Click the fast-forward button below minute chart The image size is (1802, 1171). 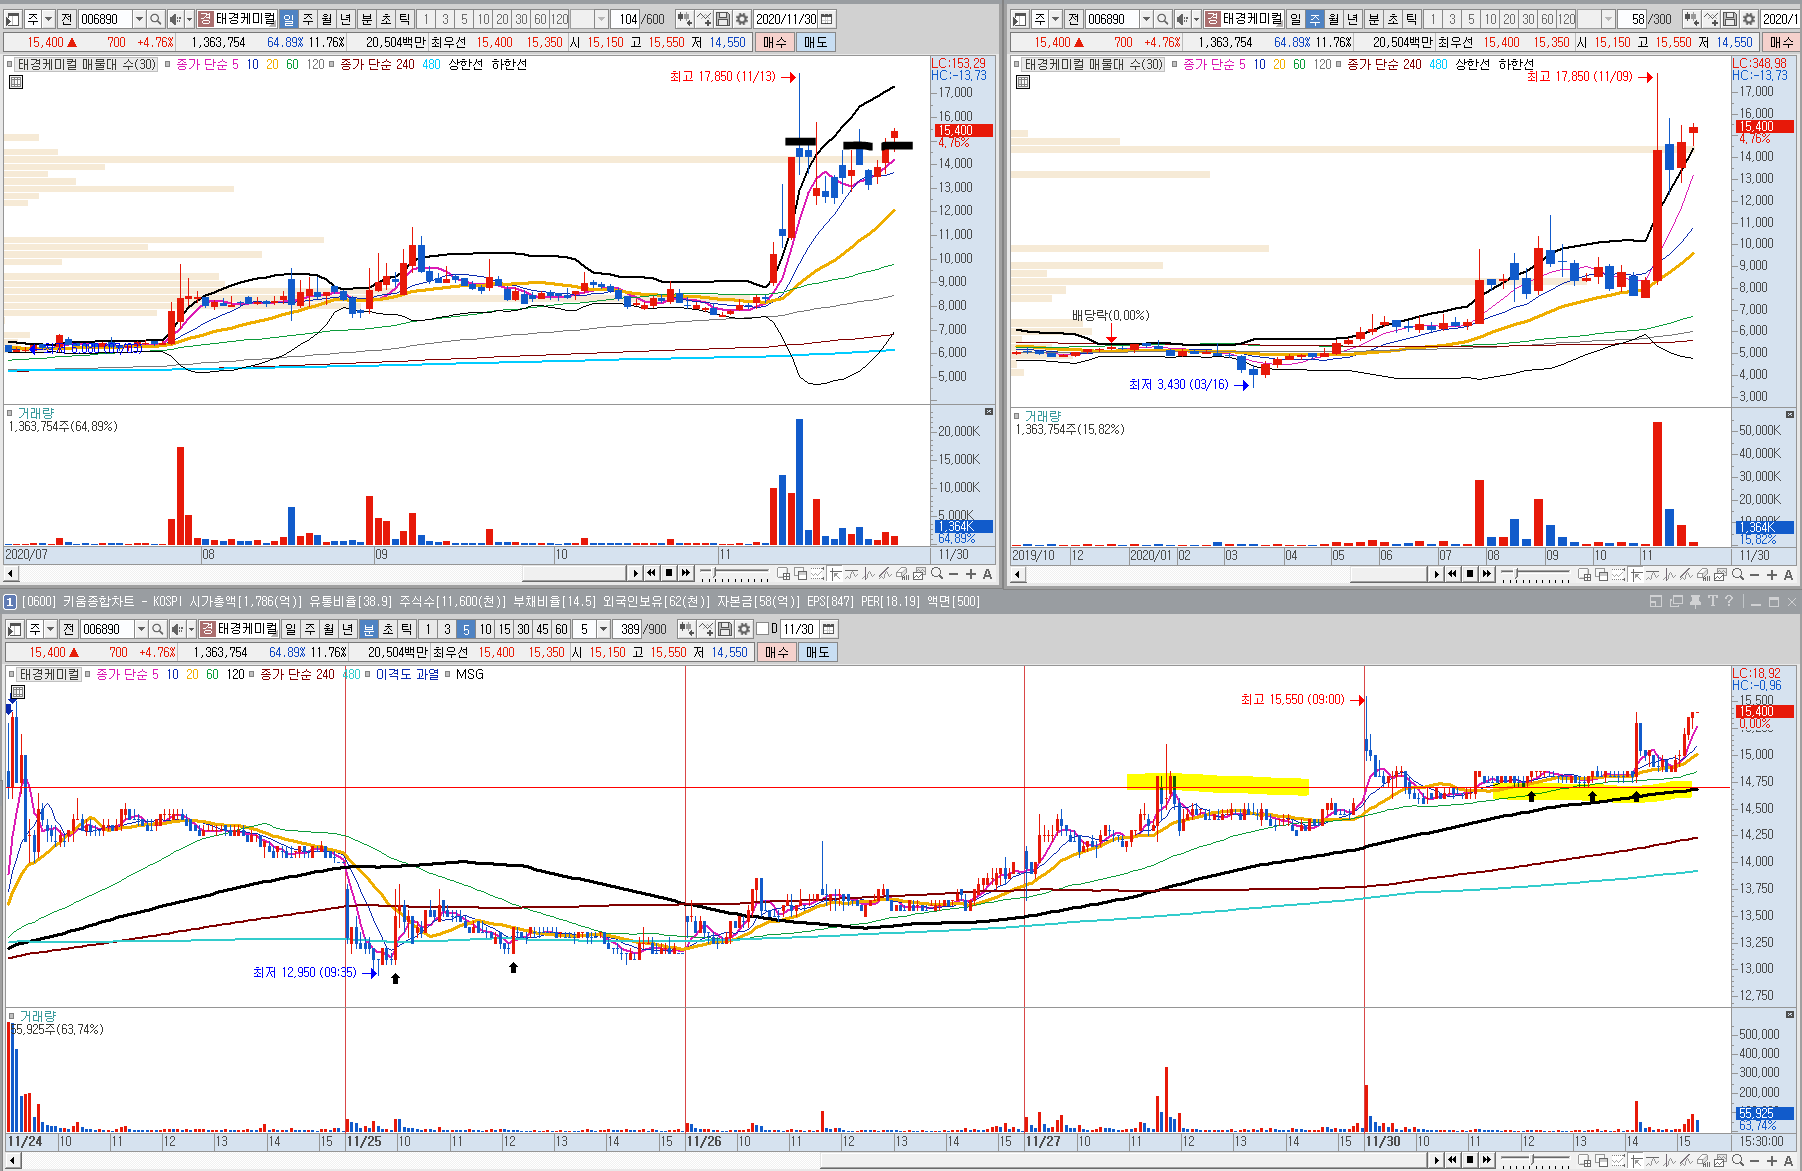click(1487, 1161)
